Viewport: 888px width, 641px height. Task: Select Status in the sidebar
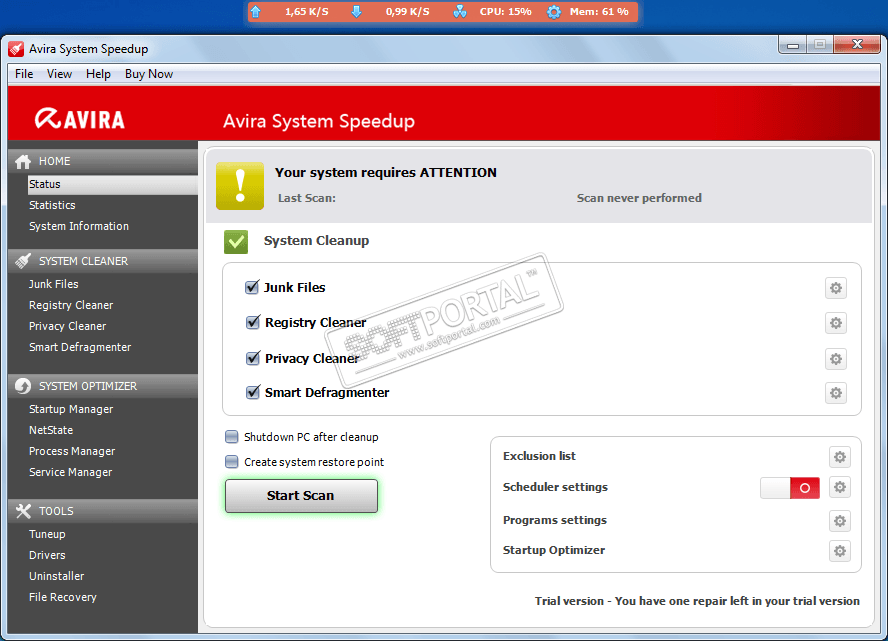coord(113,185)
